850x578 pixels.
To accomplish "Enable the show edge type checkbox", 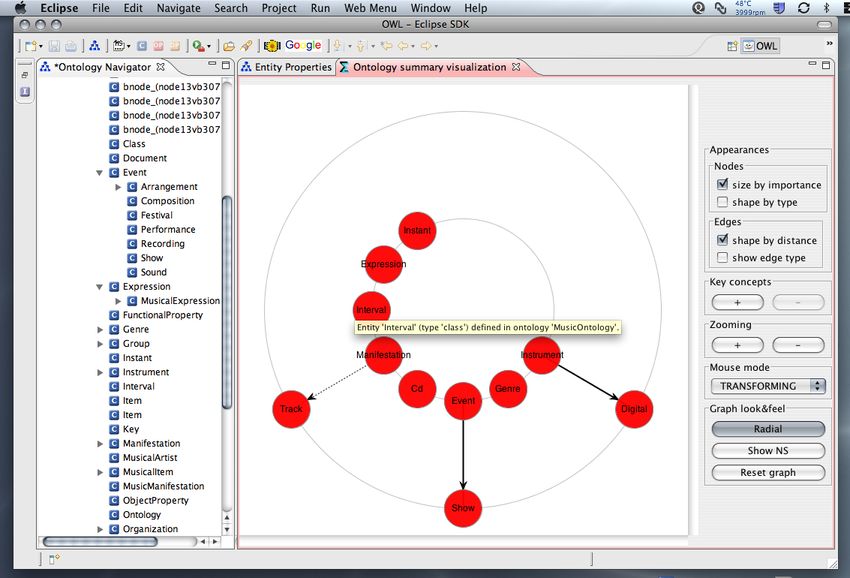I will [722, 257].
